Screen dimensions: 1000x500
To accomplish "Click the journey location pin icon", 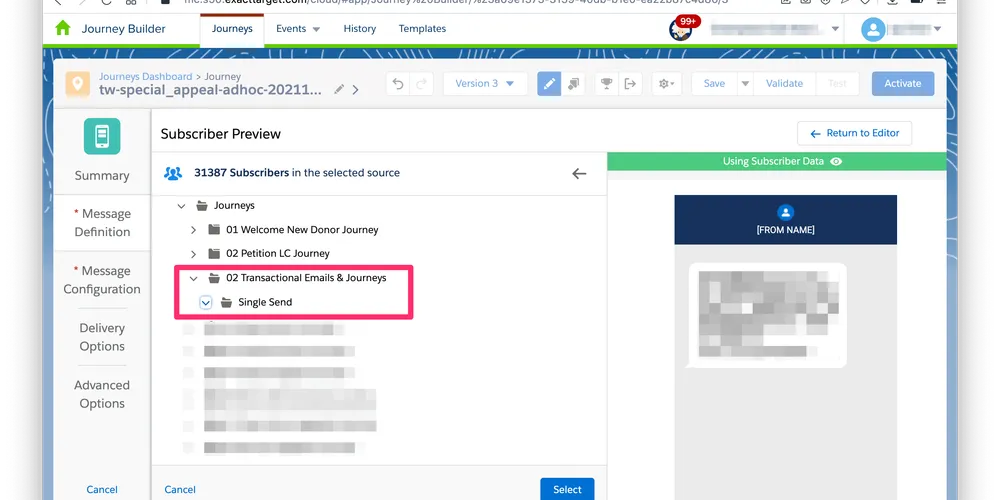I will 78,84.
